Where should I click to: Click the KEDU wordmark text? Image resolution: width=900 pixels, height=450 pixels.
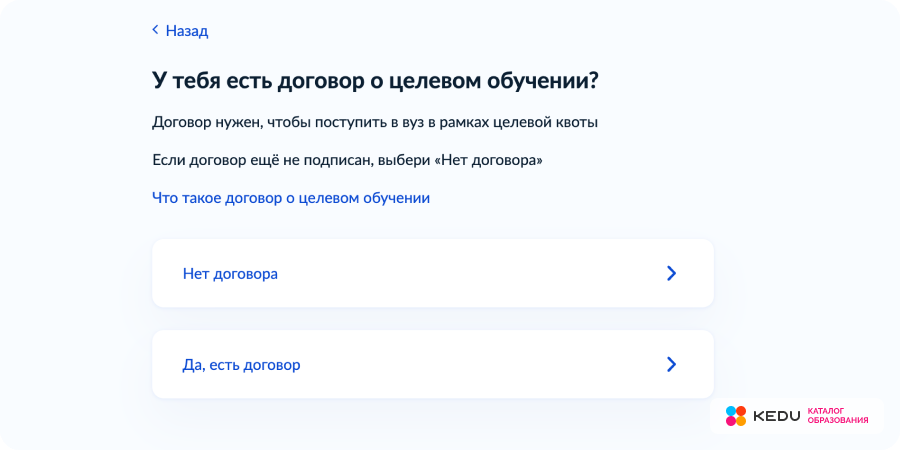pyautogui.click(x=776, y=416)
